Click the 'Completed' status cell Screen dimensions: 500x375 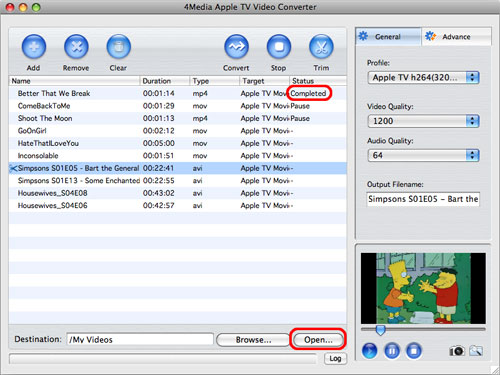point(308,93)
